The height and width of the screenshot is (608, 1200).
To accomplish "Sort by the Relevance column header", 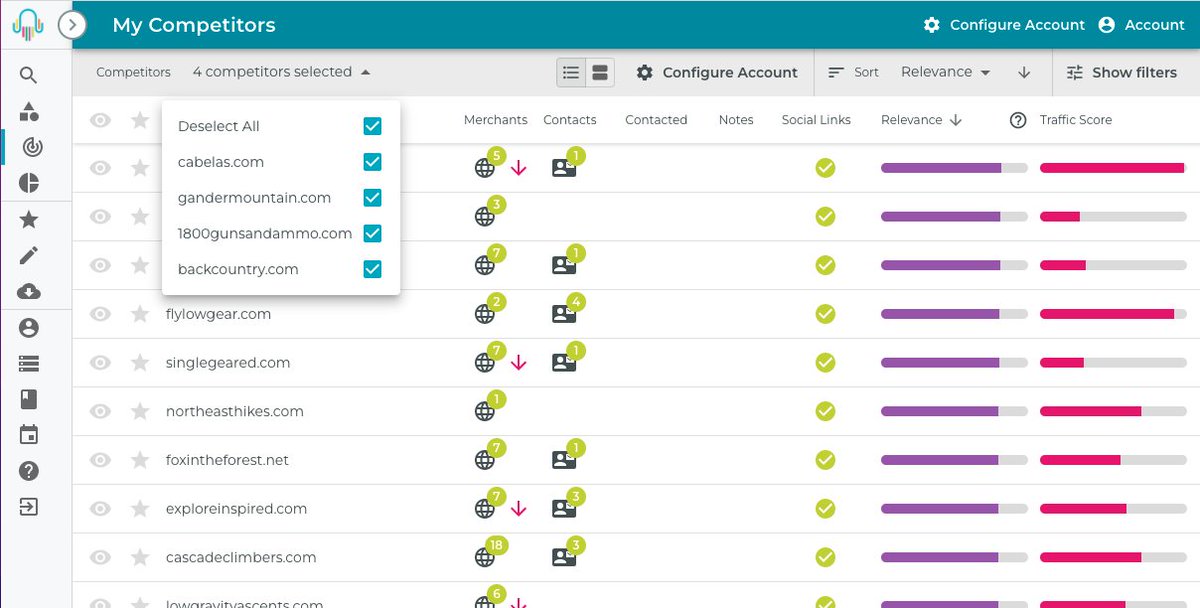I will (921, 120).
